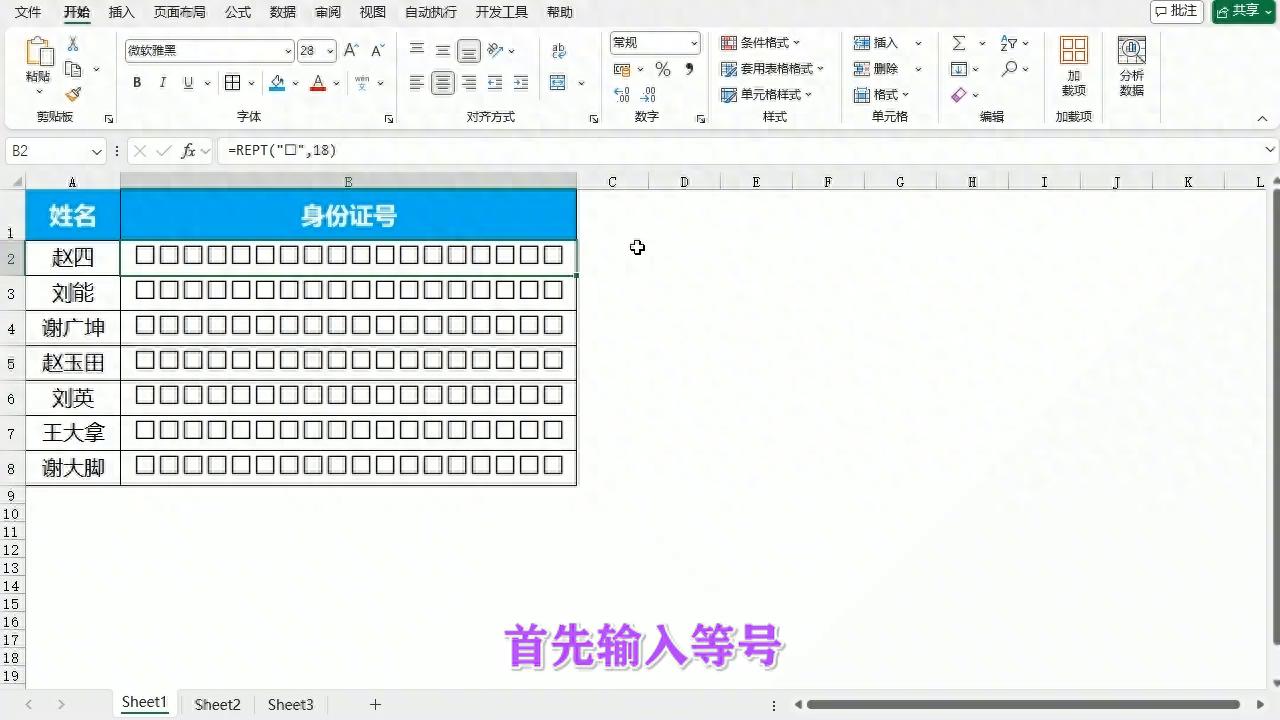Click the 批注 comments button
1280x720 pixels.
pyautogui.click(x=1176, y=11)
